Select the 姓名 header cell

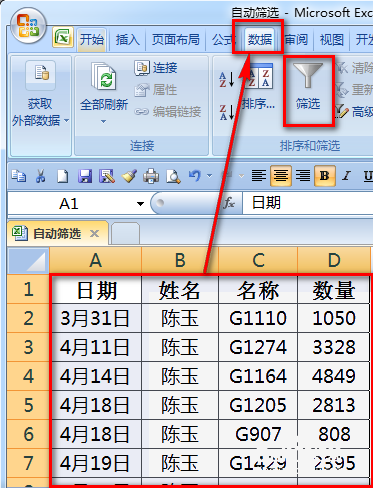(180, 290)
